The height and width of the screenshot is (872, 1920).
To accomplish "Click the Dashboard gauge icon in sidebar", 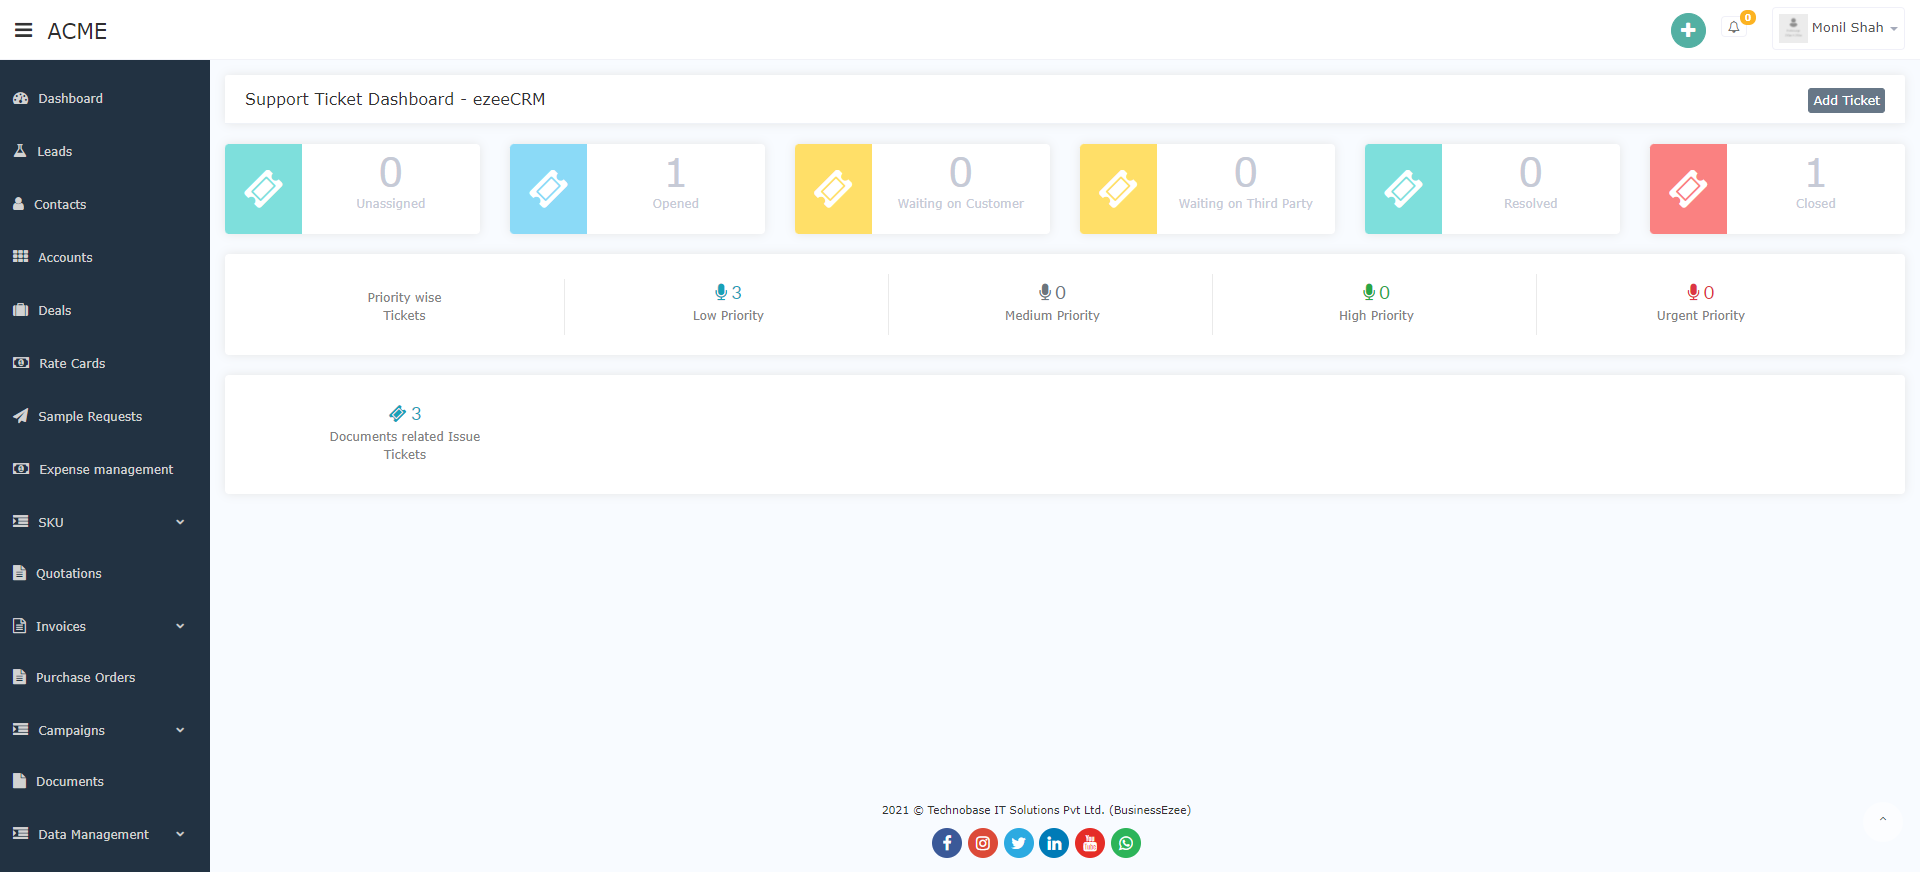I will [20, 98].
